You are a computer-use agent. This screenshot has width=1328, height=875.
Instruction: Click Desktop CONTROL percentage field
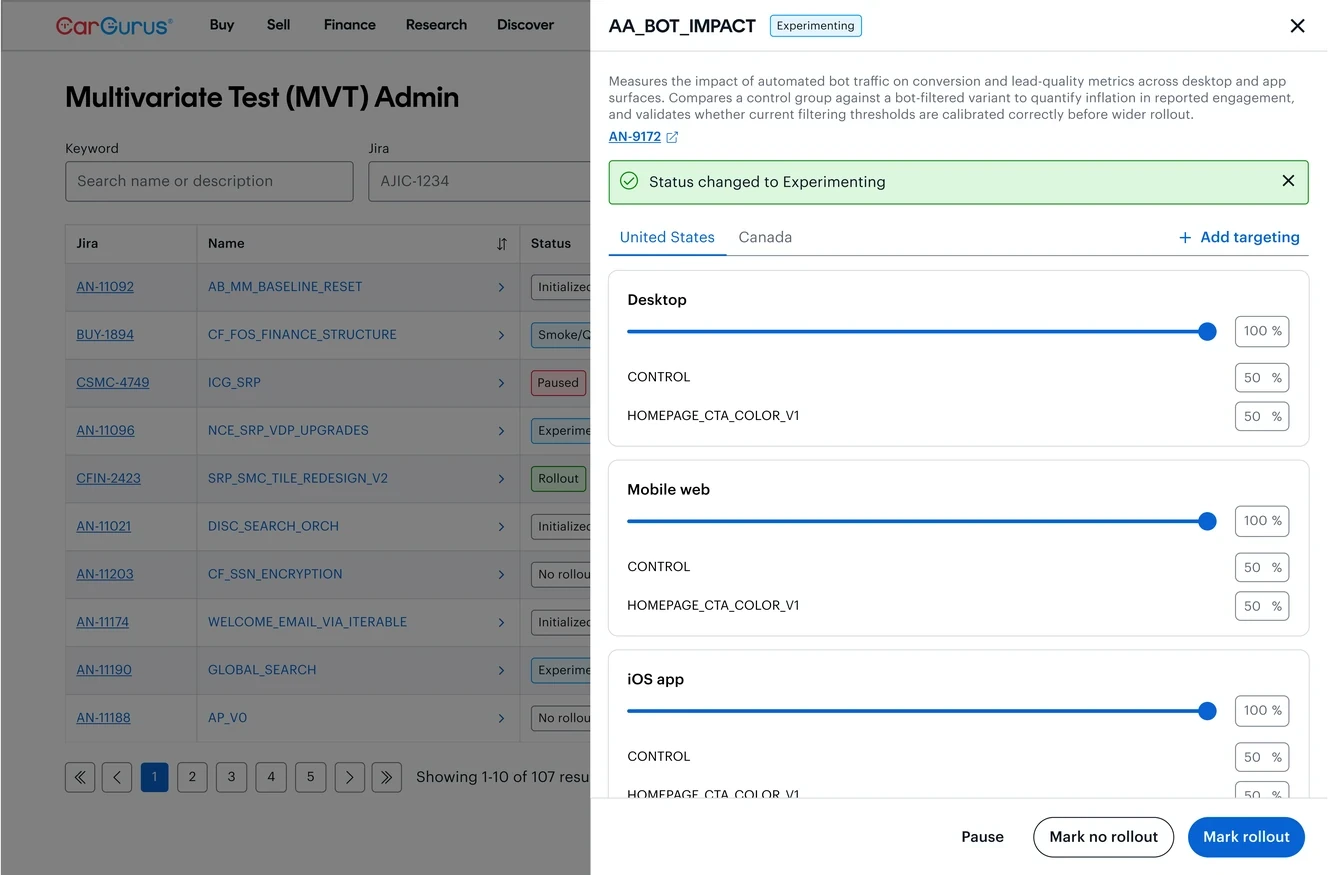pyautogui.click(x=1262, y=378)
